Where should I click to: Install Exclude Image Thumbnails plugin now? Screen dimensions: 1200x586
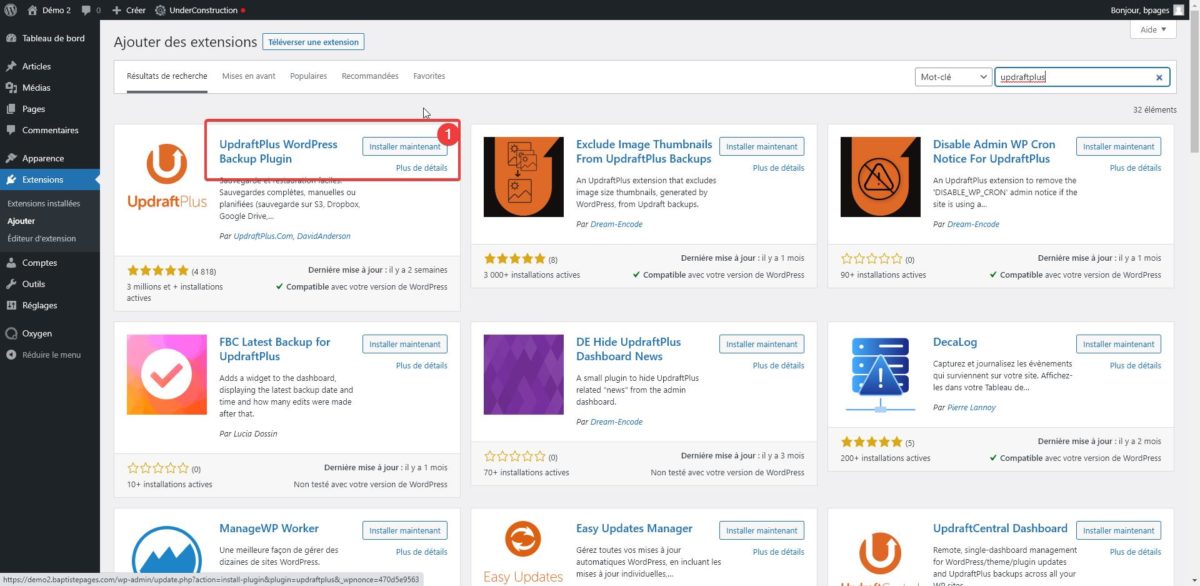(762, 147)
